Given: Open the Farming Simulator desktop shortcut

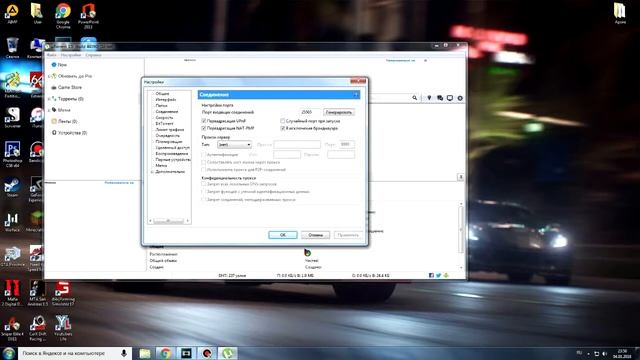Looking at the screenshot, I should pyautogui.click(x=63, y=293).
